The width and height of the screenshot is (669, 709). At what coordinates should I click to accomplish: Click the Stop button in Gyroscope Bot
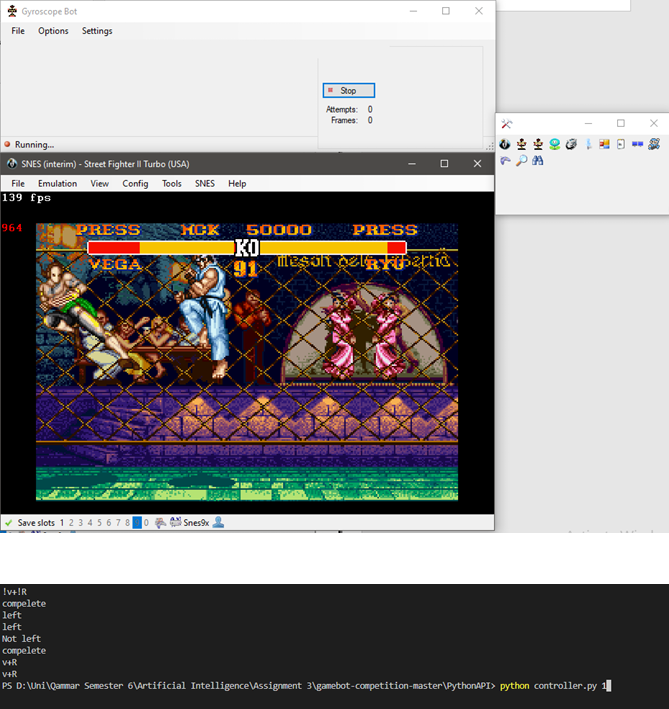click(349, 90)
